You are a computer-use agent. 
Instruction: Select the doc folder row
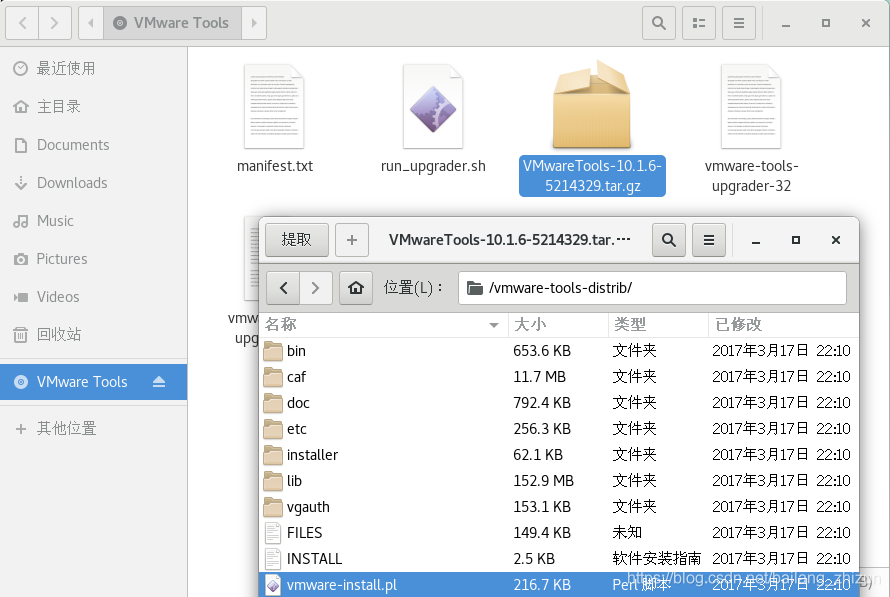559,403
